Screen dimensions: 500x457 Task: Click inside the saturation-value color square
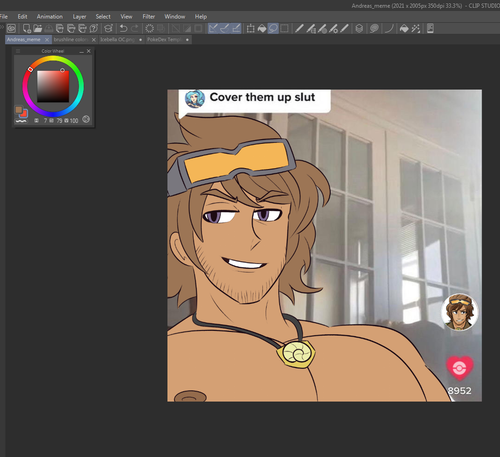coord(53,86)
